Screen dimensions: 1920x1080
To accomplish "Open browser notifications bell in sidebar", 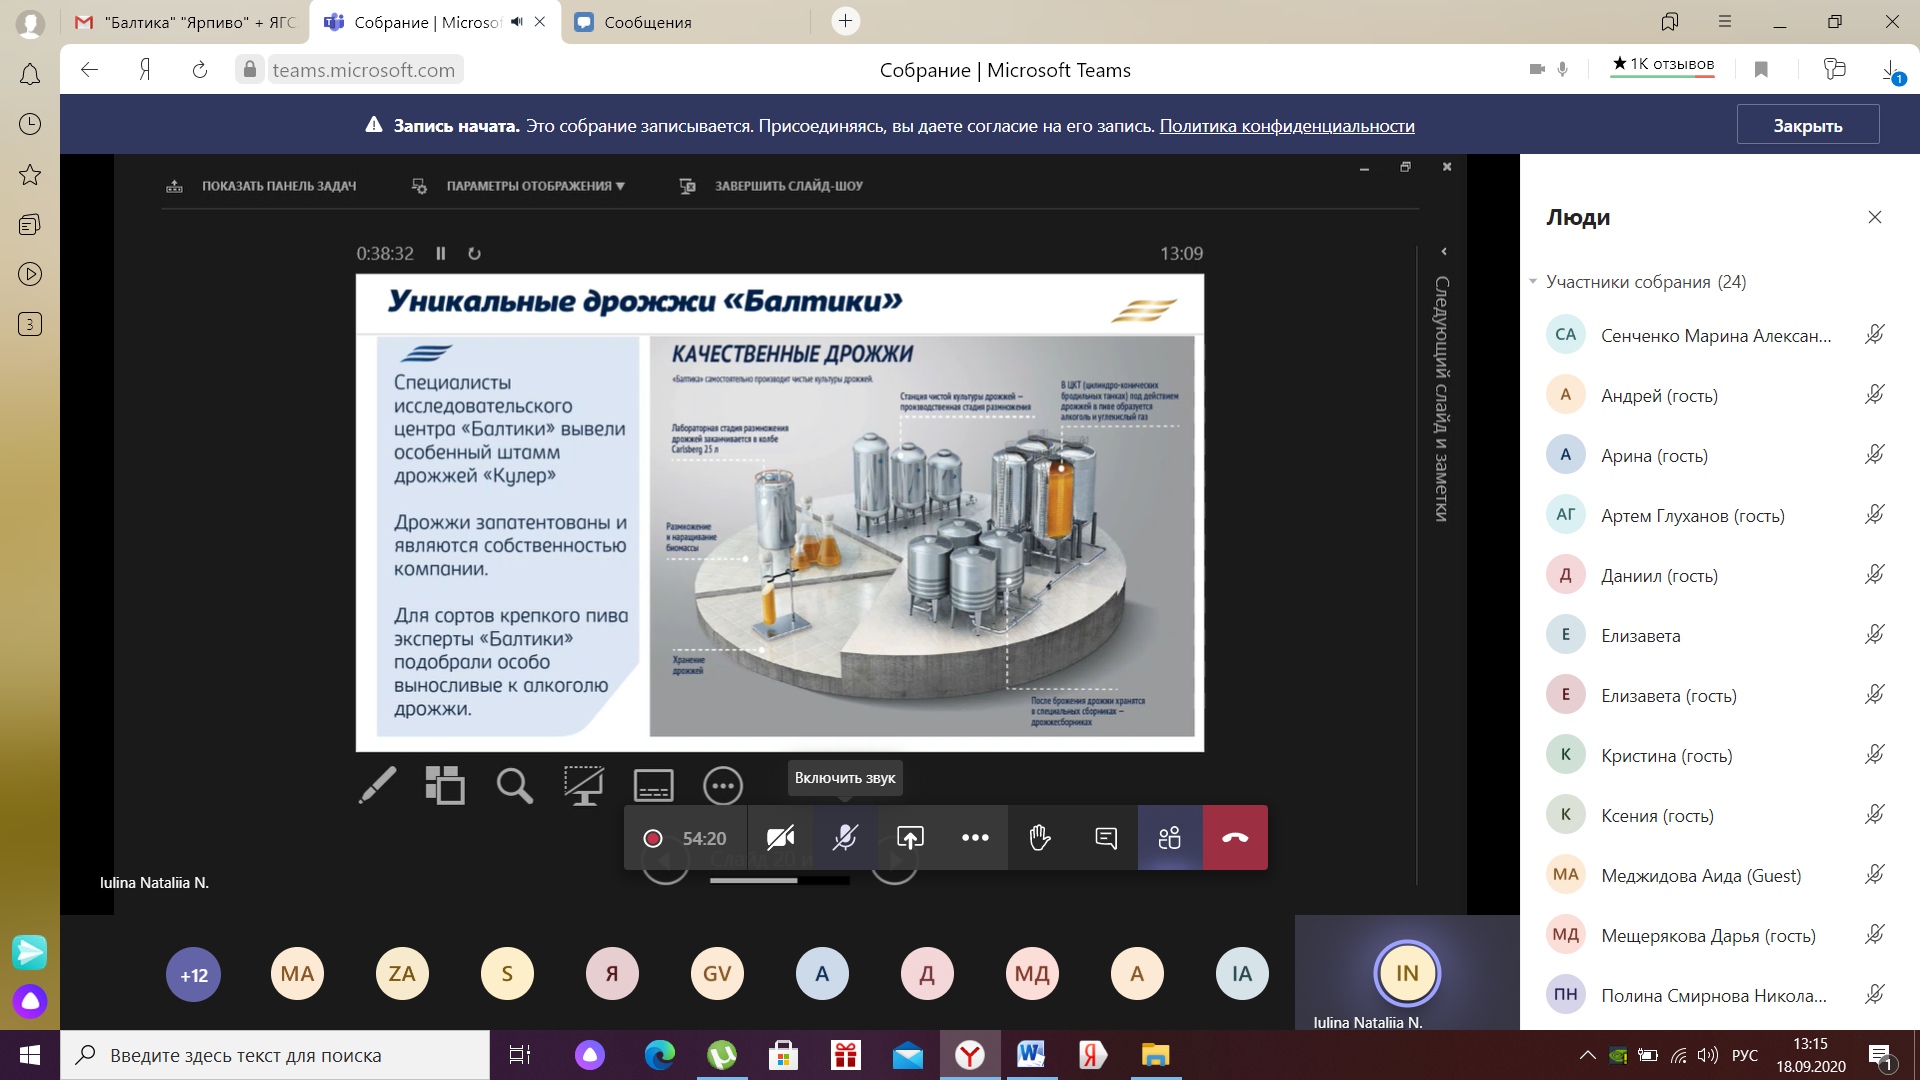I will [x=30, y=75].
